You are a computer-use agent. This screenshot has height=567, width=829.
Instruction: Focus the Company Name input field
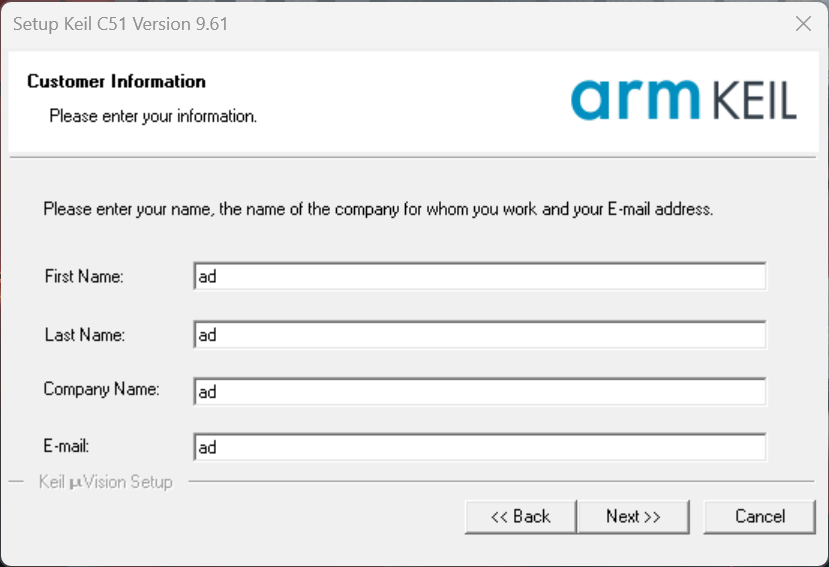(x=480, y=392)
